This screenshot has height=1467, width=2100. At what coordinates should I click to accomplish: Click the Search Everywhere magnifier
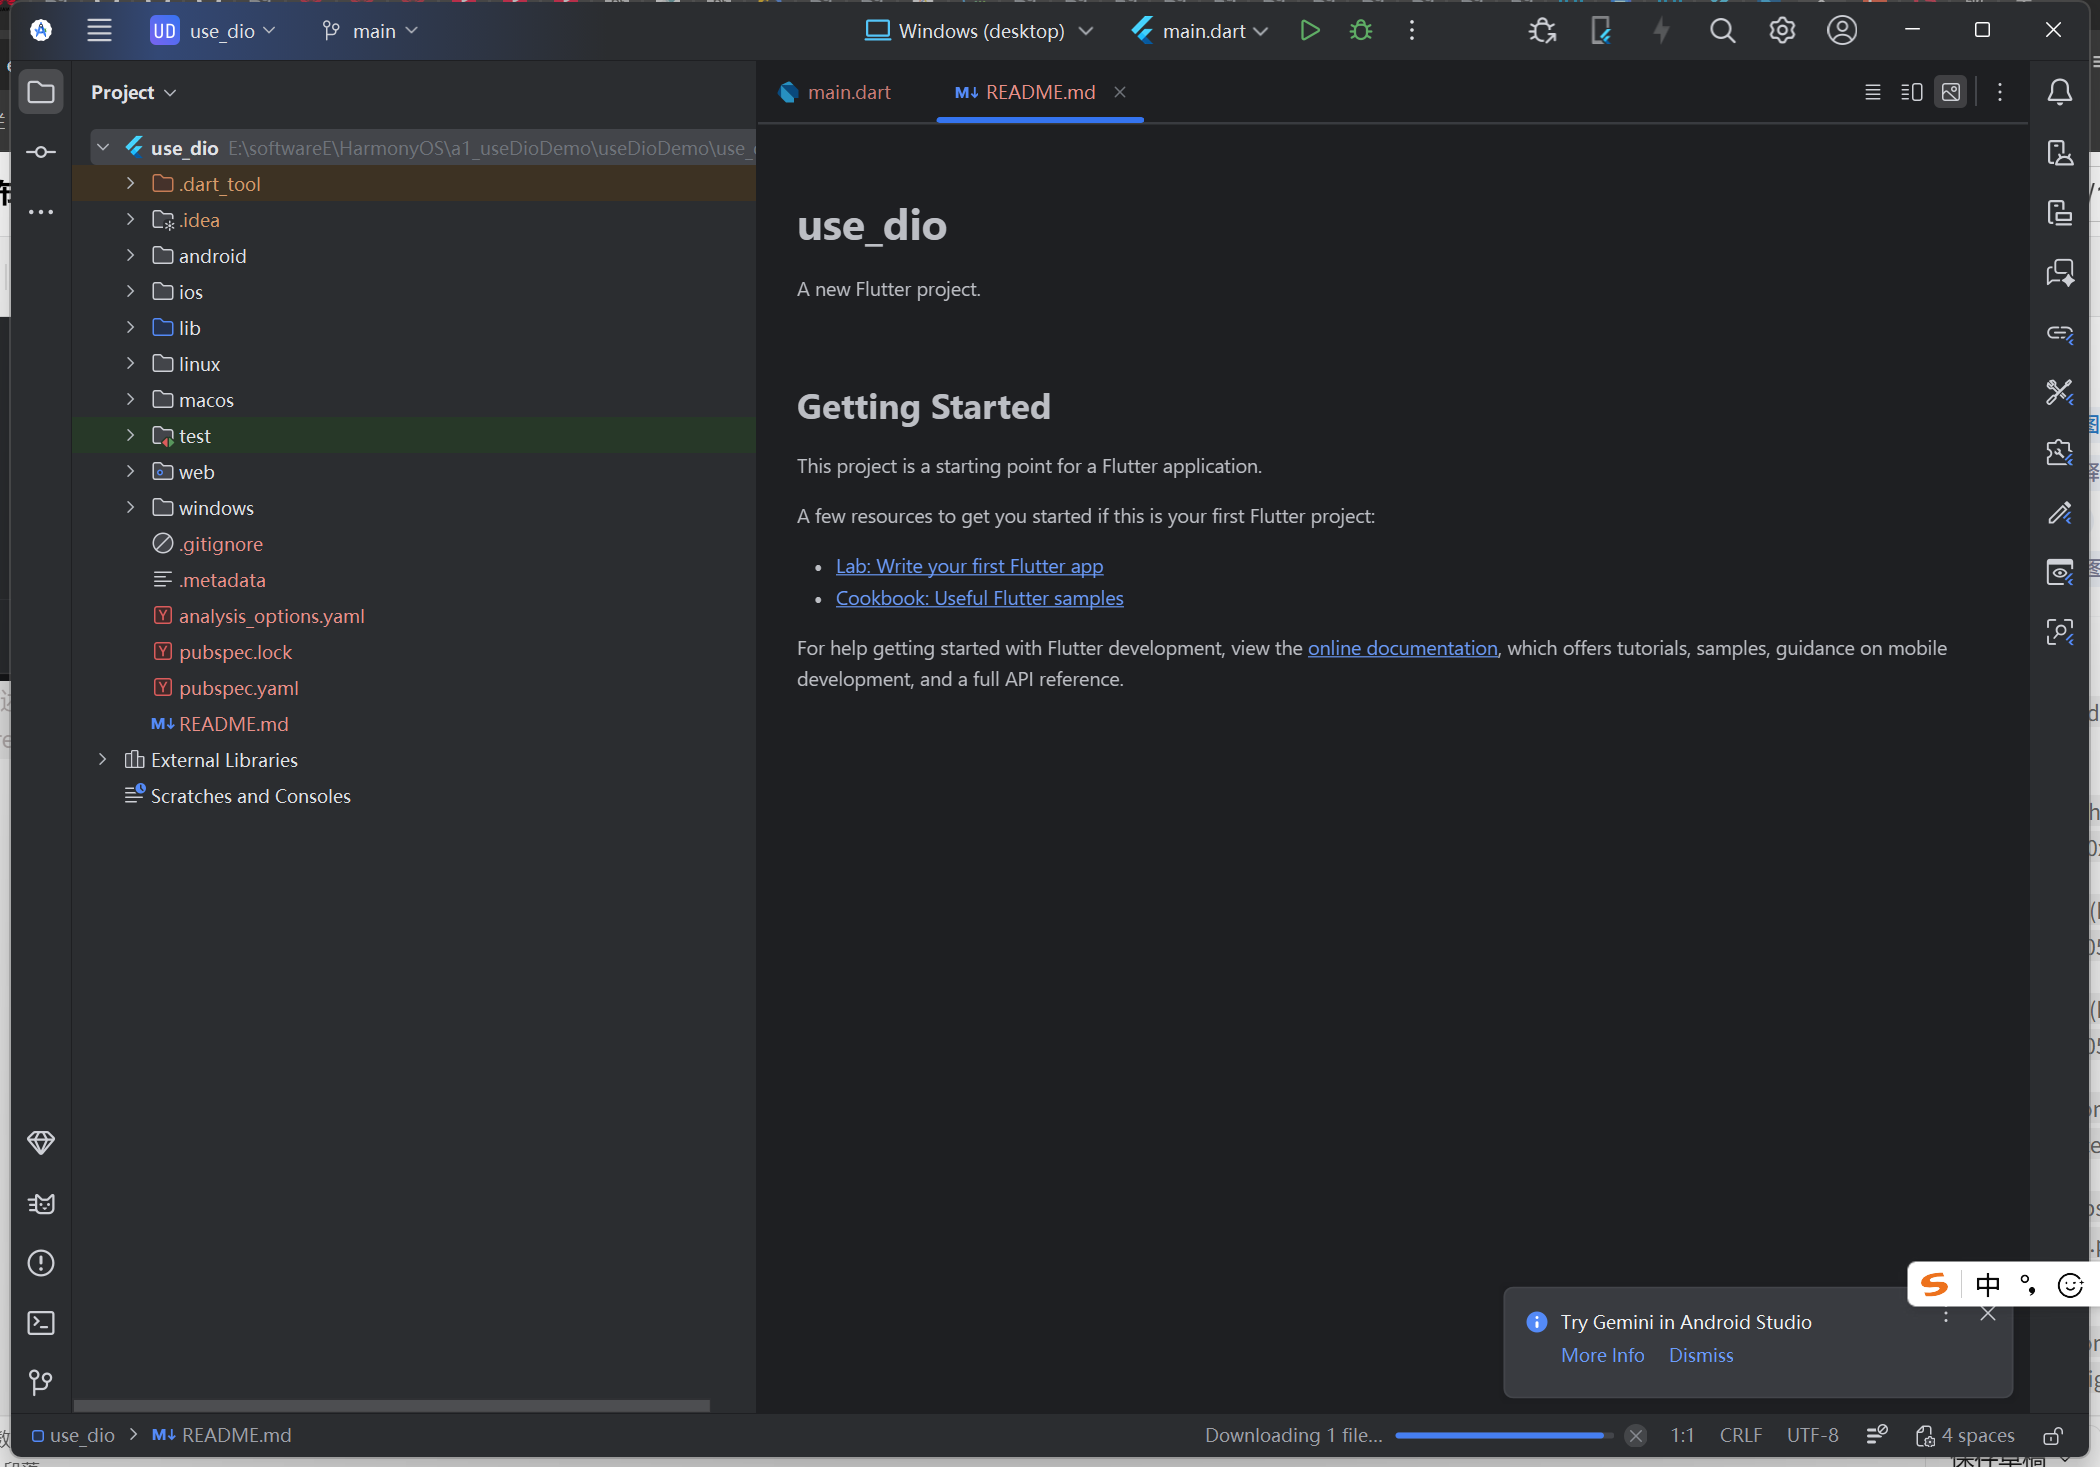click(x=1722, y=31)
